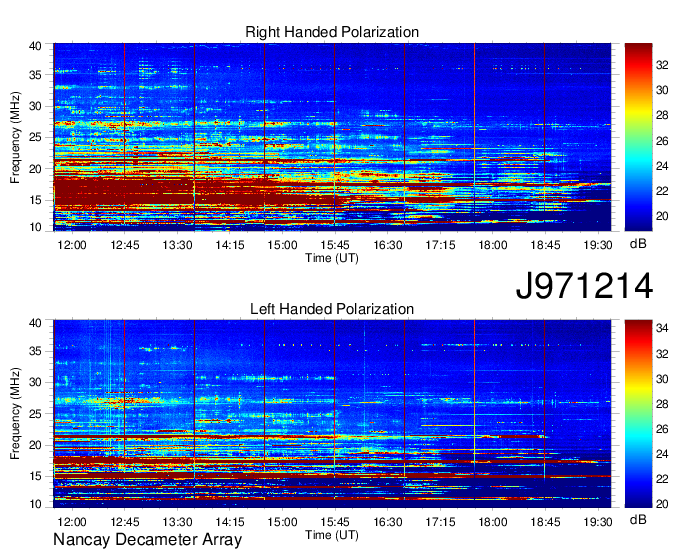Click the 15:00 tick on top plot
Image resolution: width=680 pixels, height=552 pixels.
tap(282, 245)
